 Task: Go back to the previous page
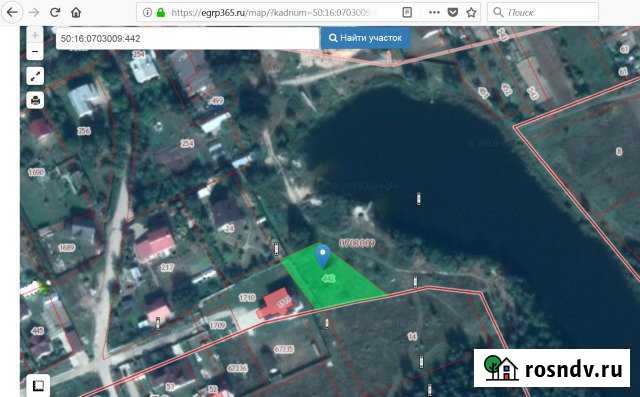(12, 12)
